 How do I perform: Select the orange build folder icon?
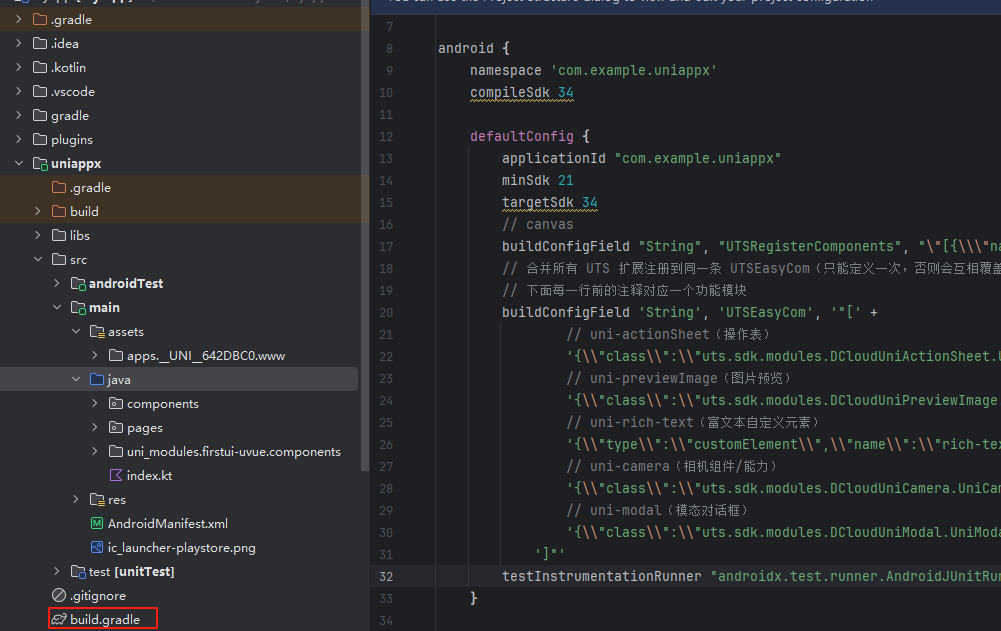(59, 211)
